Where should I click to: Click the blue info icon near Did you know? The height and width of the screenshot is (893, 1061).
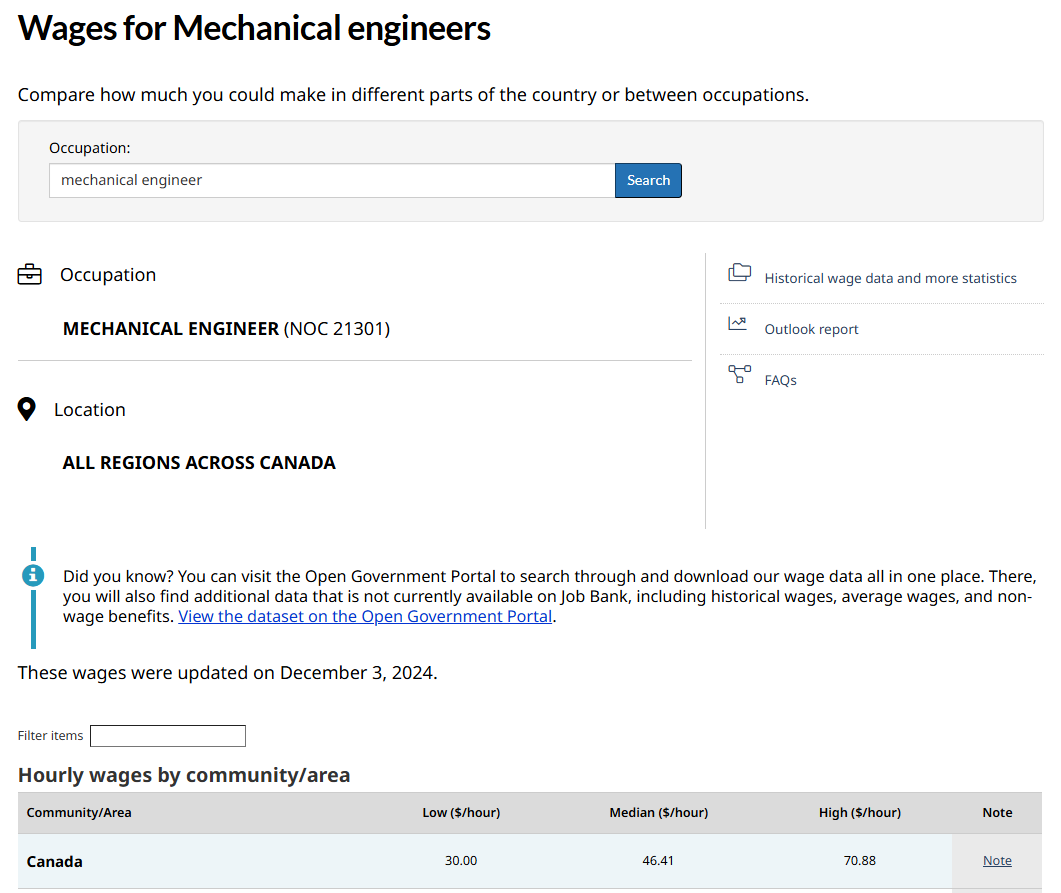[33, 575]
